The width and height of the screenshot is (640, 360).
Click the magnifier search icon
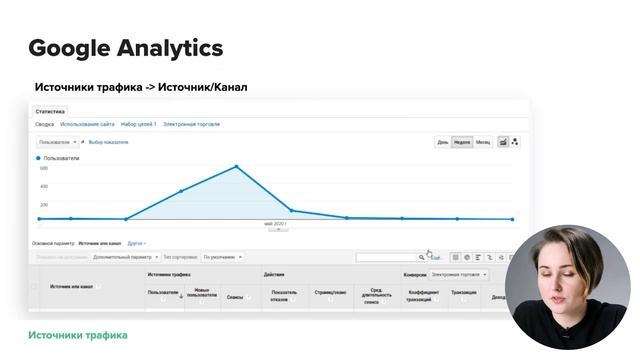pos(421,258)
